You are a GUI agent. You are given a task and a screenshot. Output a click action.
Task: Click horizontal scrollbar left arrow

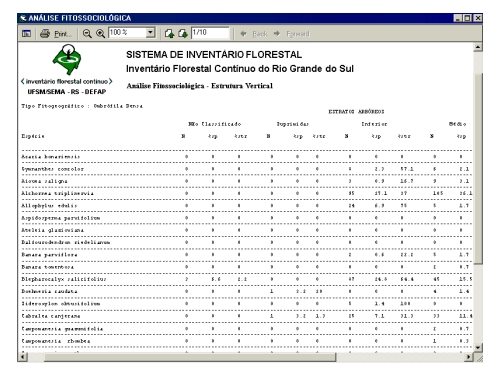pyautogui.click(x=23, y=357)
